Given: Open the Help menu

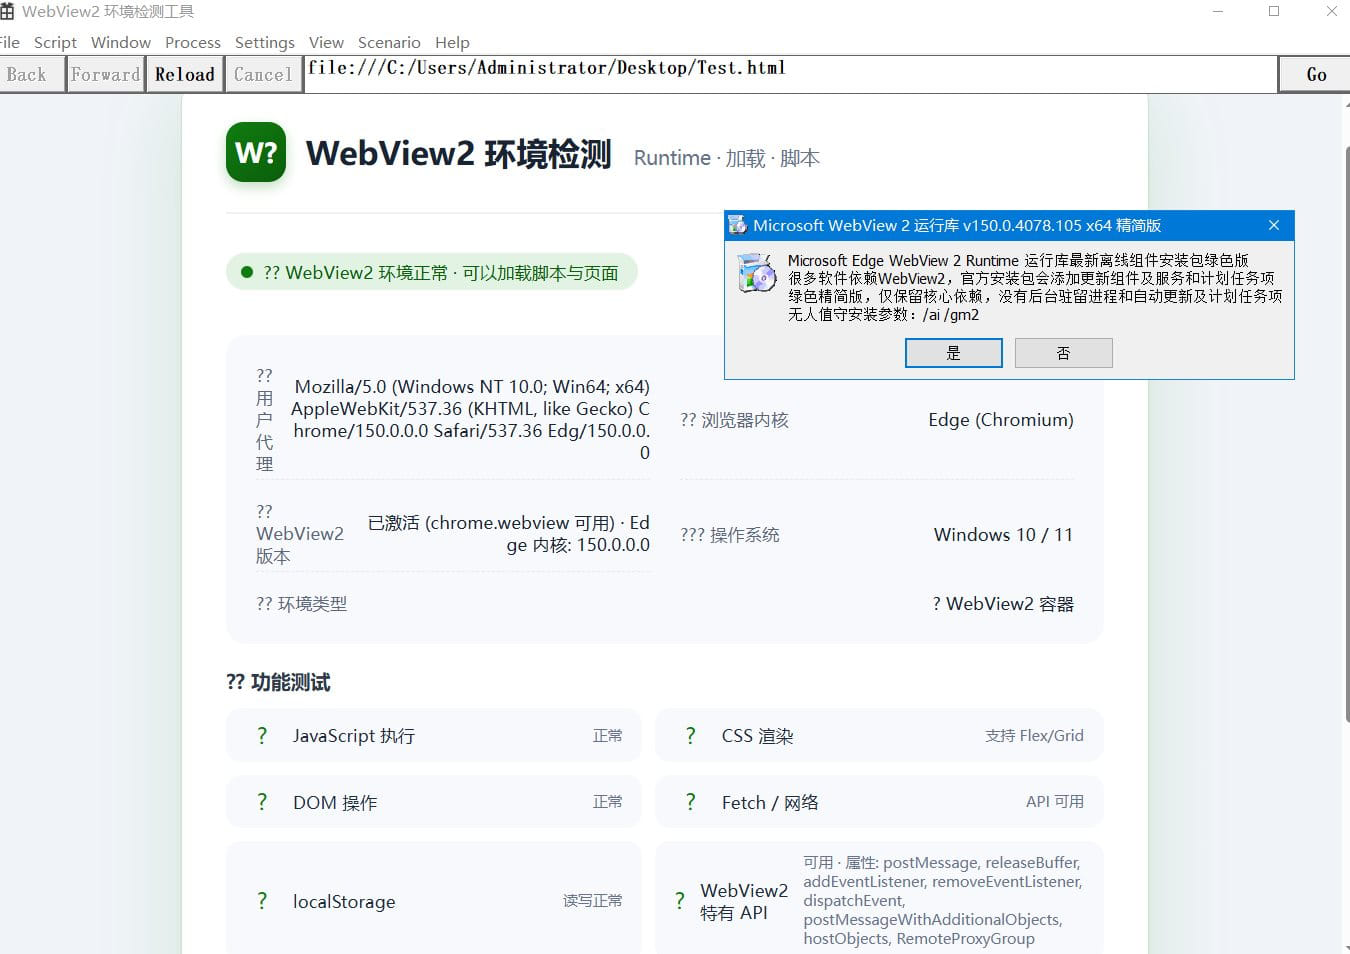Looking at the screenshot, I should 452,42.
